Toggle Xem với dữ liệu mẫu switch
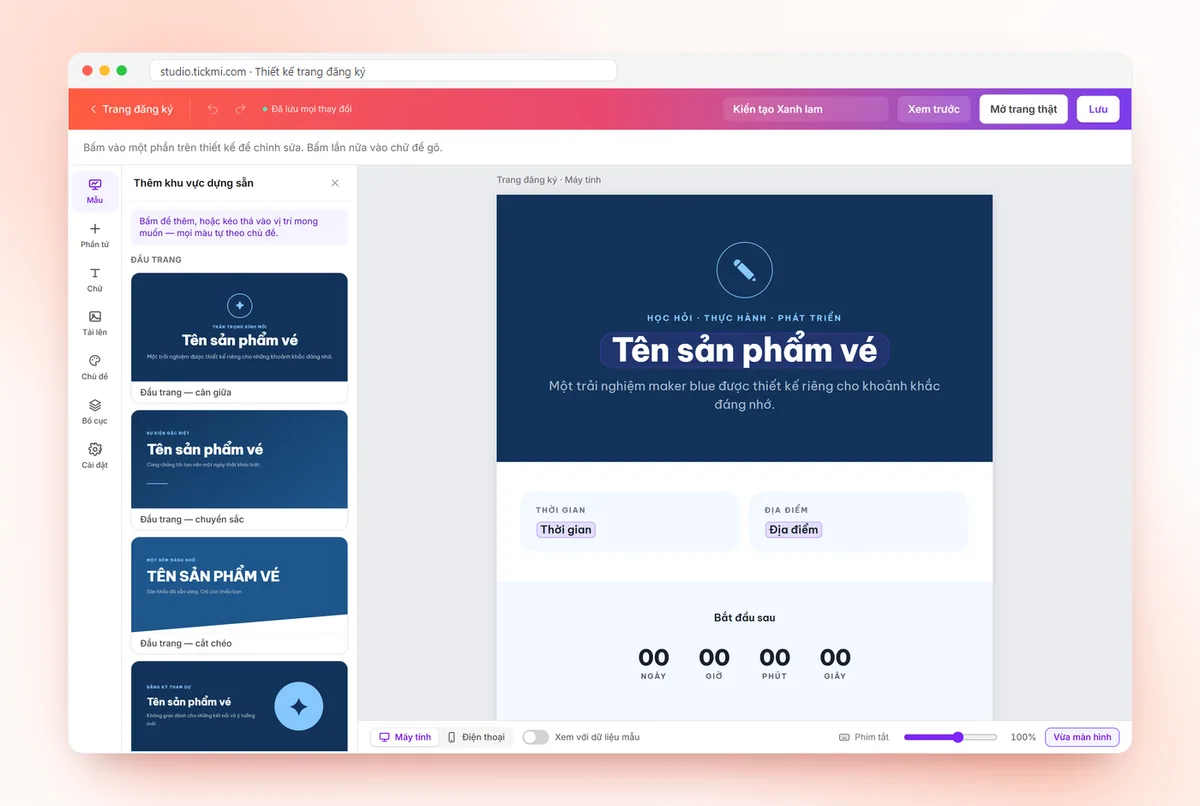This screenshot has height=806, width=1200. 535,737
